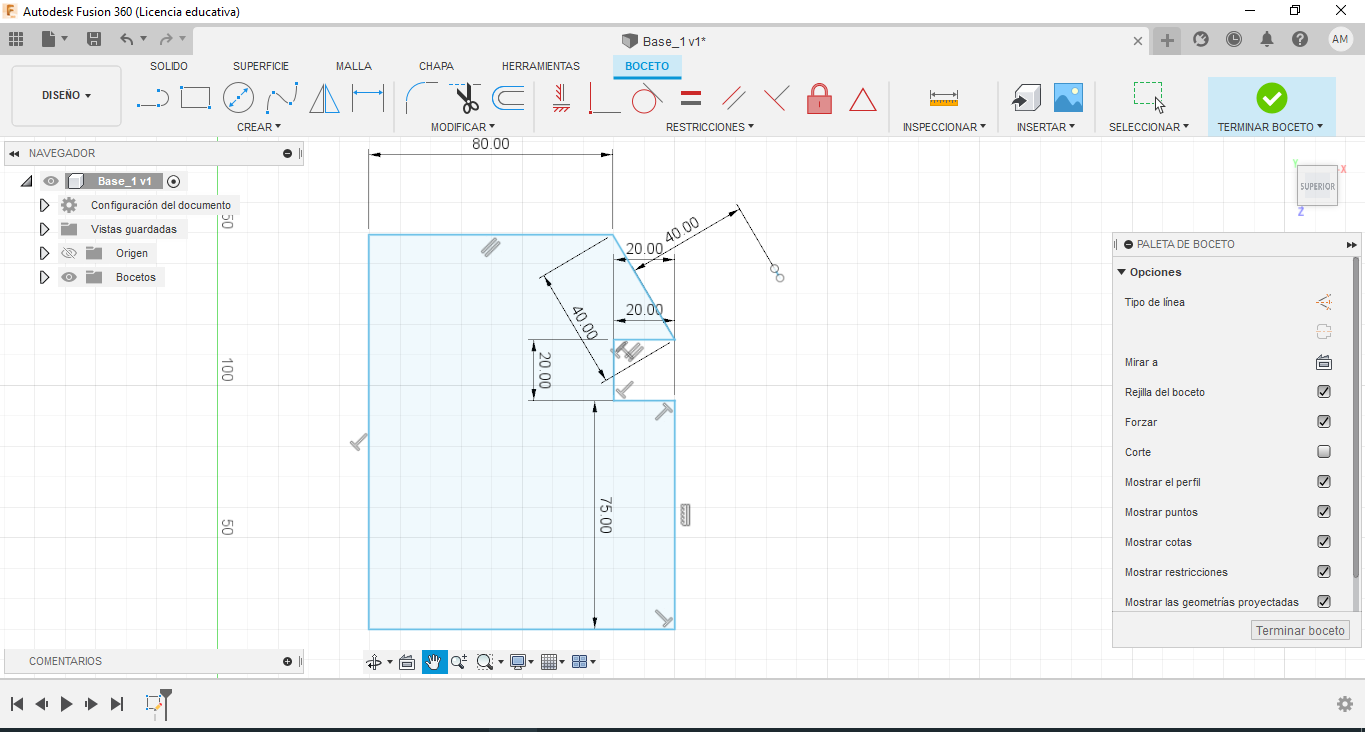Open the SELECCIONAR dropdown menu
The height and width of the screenshot is (732, 1365).
pos(1149,127)
